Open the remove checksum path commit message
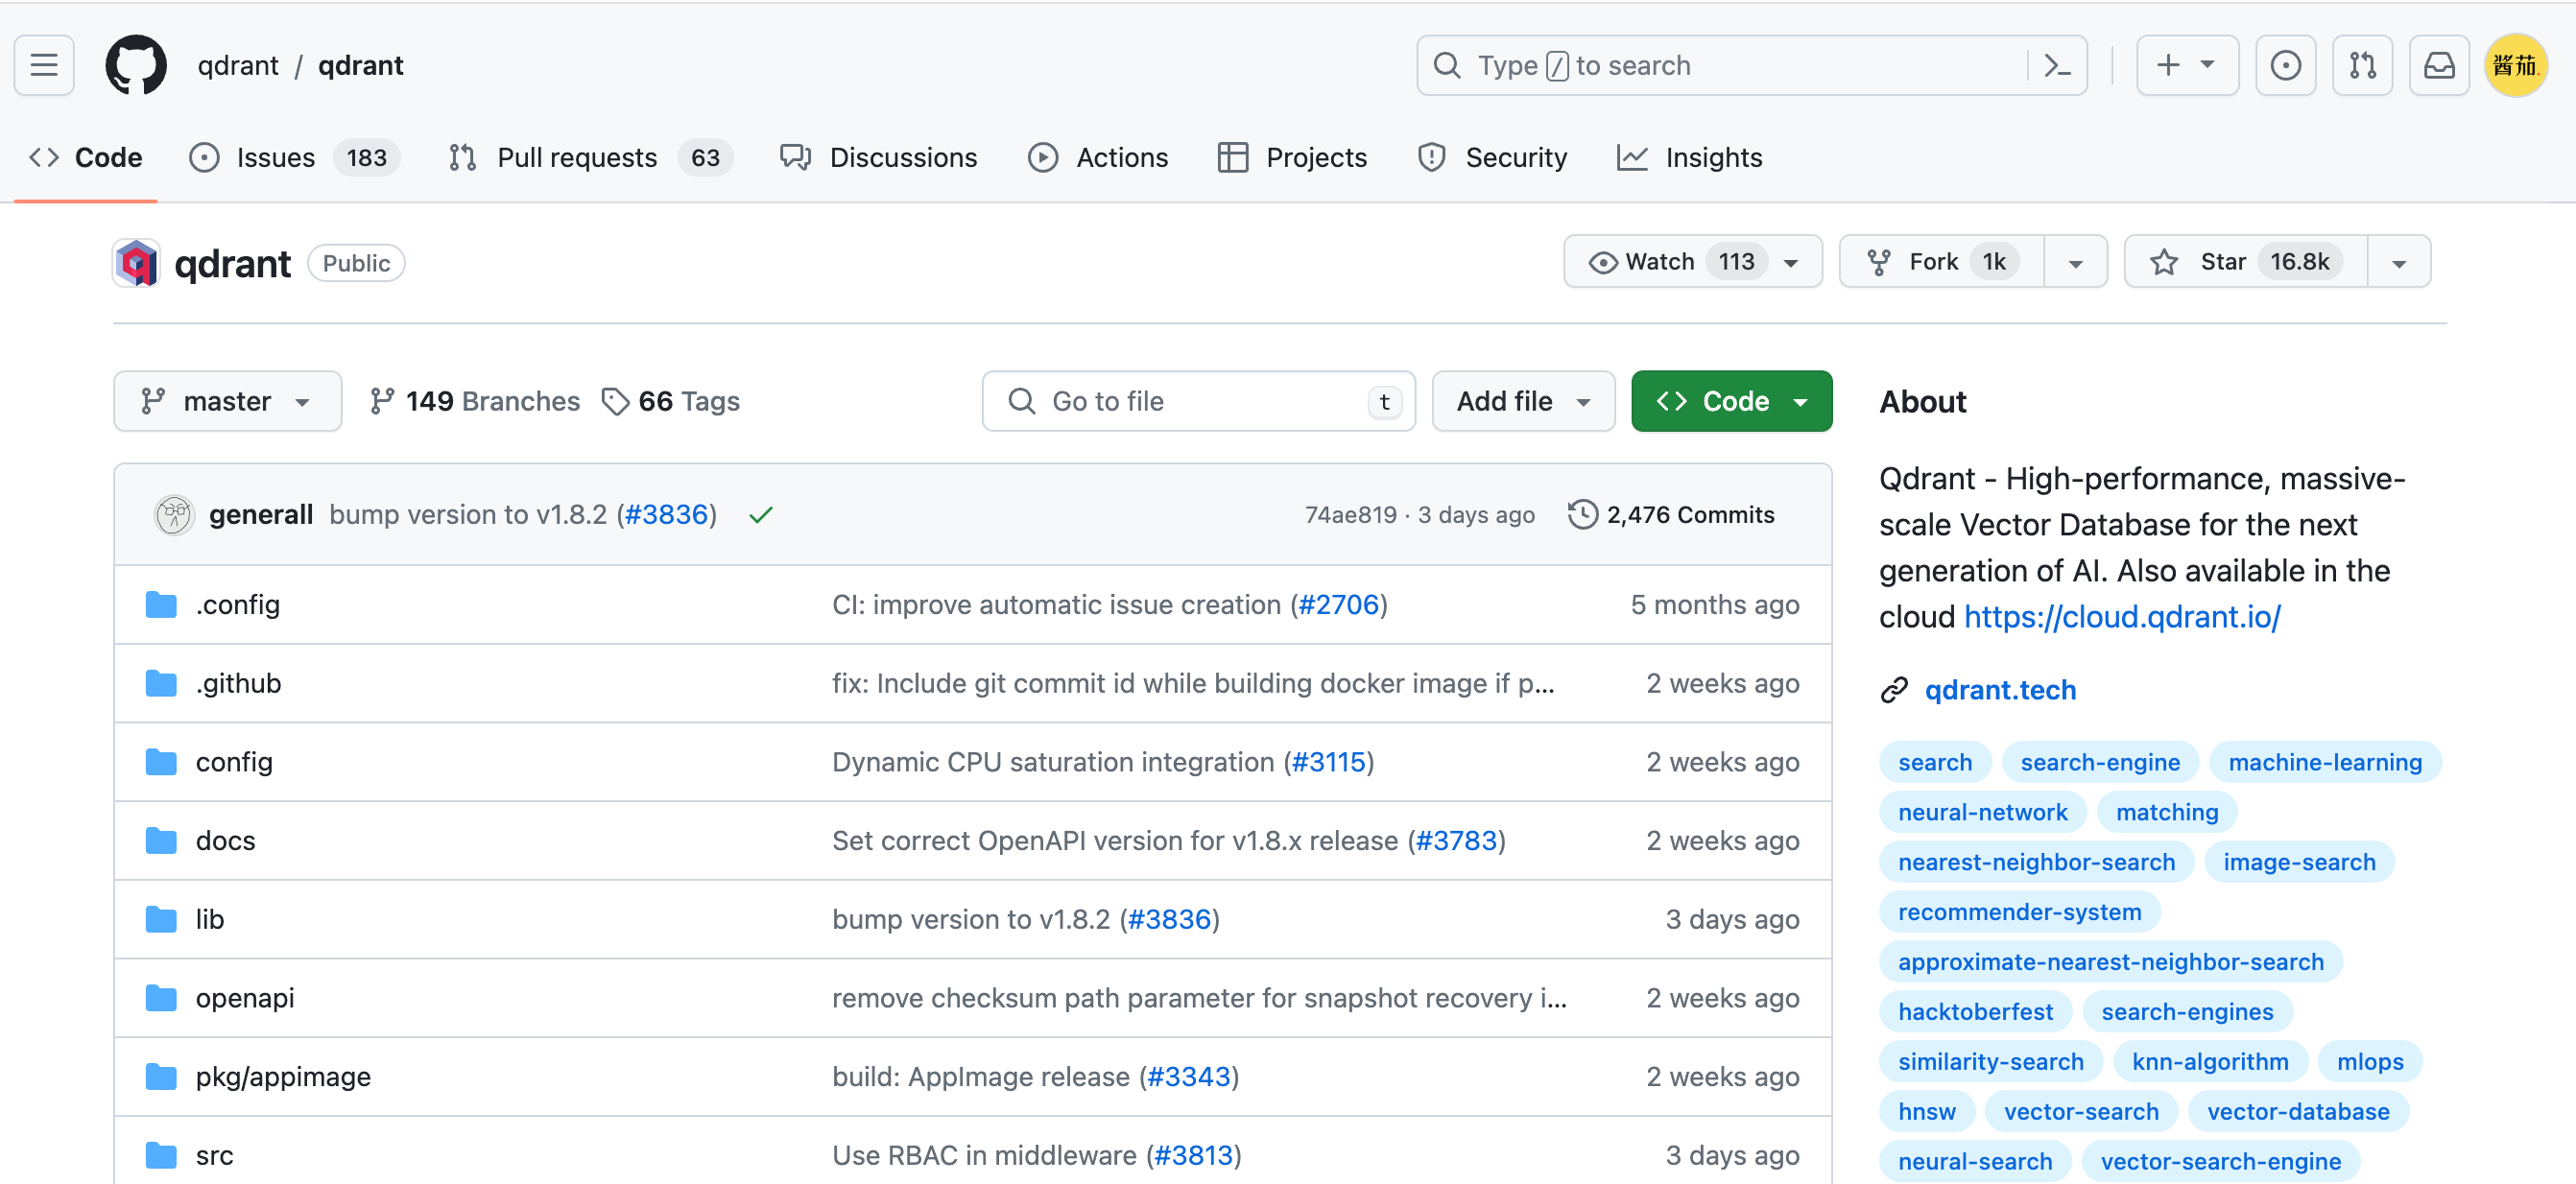The width and height of the screenshot is (2576, 1184). [1199, 998]
